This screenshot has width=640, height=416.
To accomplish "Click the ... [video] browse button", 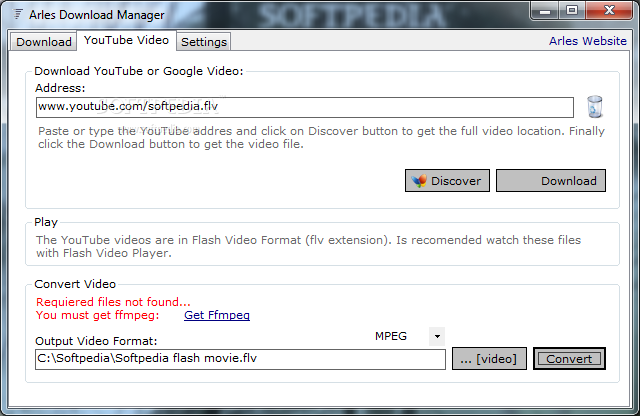I will click(489, 358).
